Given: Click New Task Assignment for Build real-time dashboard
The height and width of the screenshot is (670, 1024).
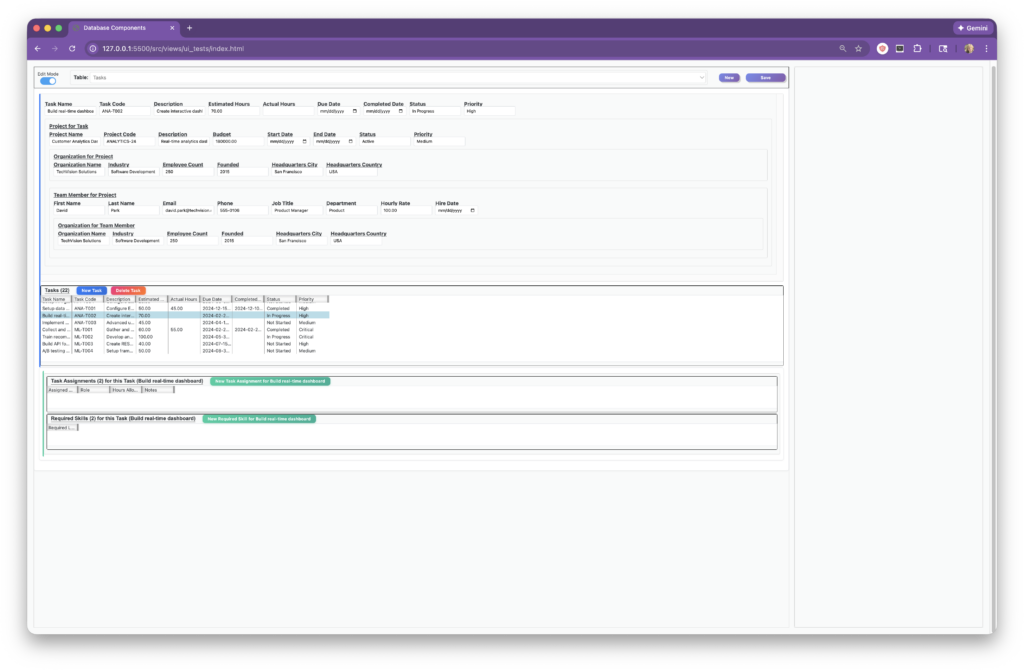Looking at the screenshot, I should 269,381.
